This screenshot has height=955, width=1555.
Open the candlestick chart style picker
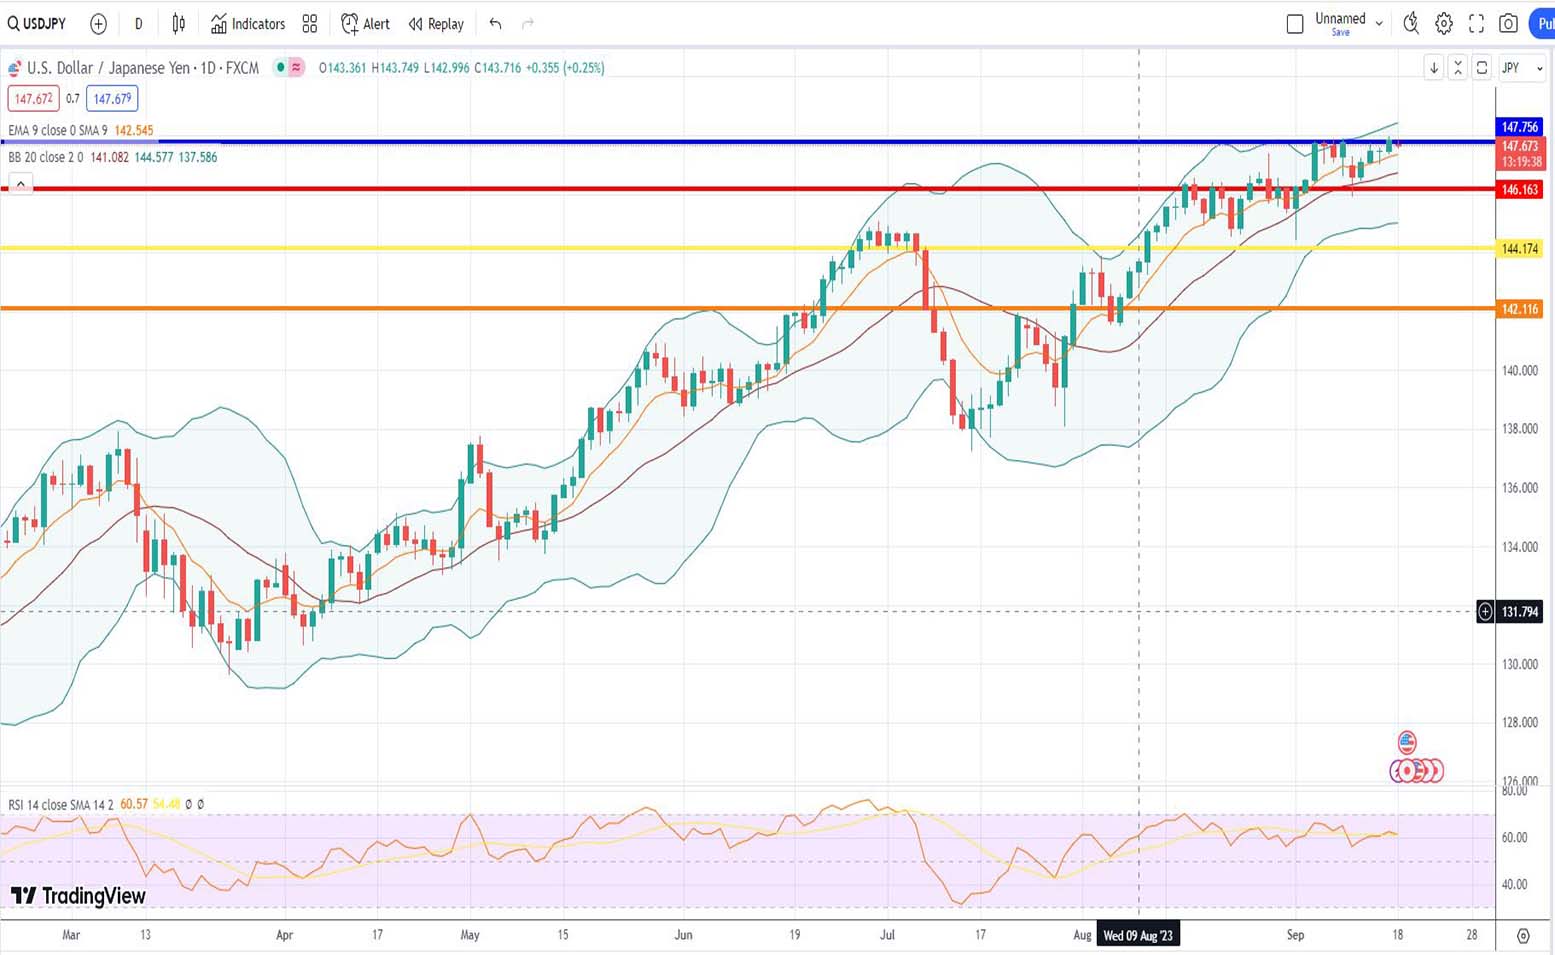pos(178,24)
